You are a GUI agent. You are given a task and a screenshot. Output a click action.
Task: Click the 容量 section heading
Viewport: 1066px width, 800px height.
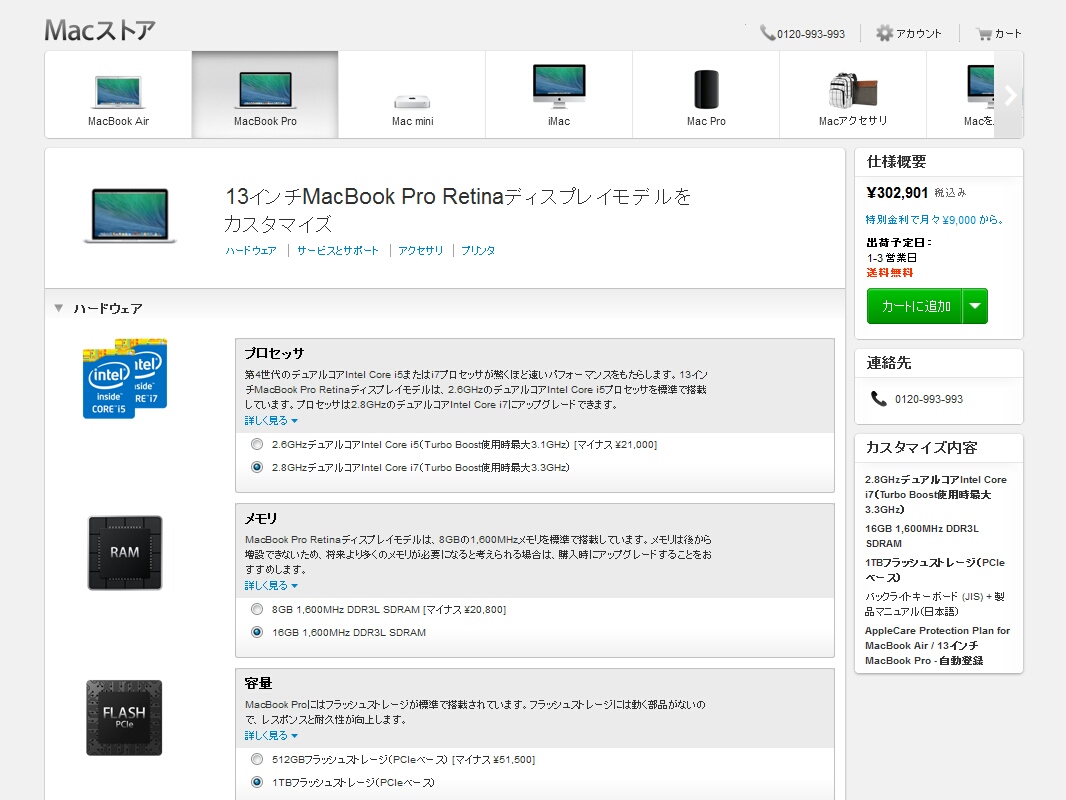258,683
